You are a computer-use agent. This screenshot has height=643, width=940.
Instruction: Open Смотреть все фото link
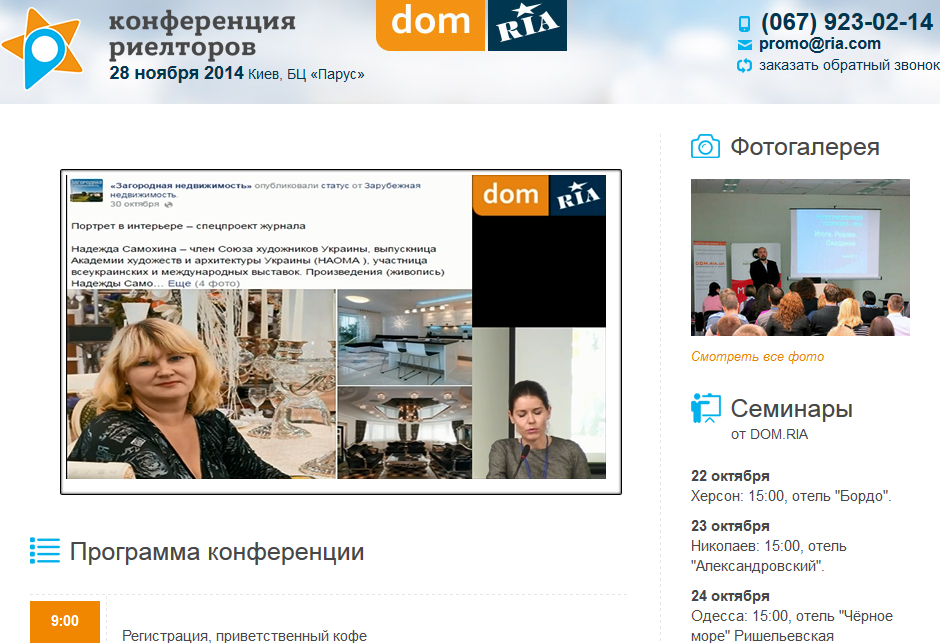coord(757,357)
